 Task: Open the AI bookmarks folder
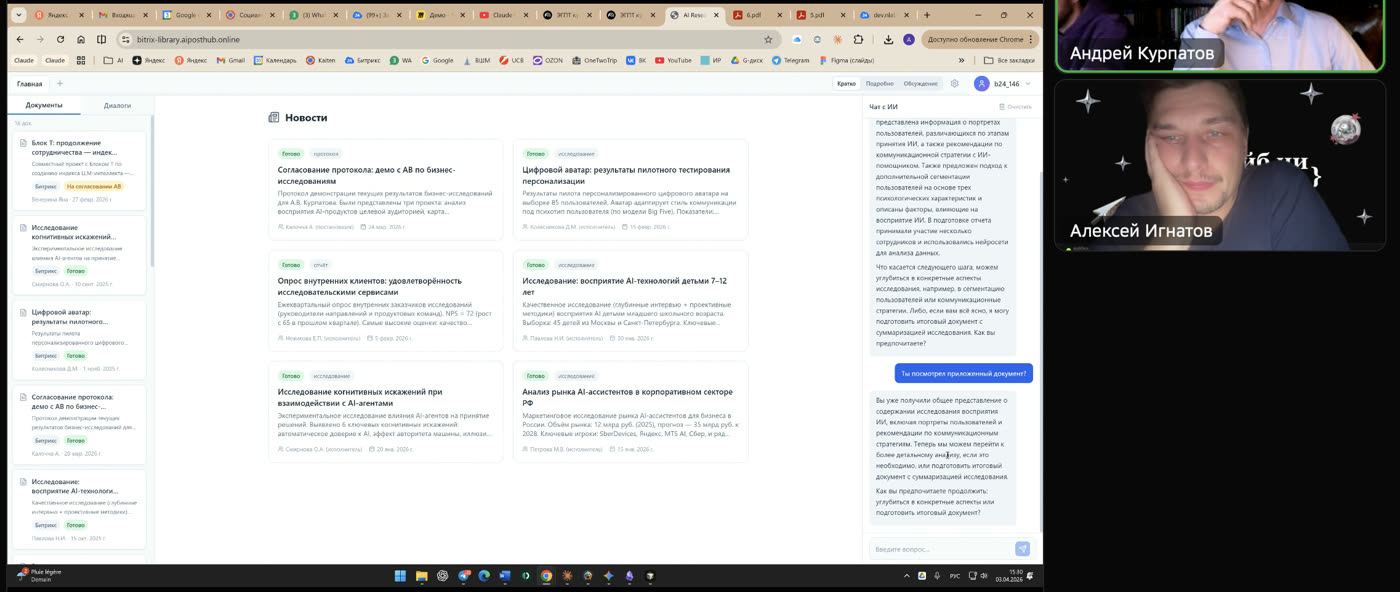(113, 60)
